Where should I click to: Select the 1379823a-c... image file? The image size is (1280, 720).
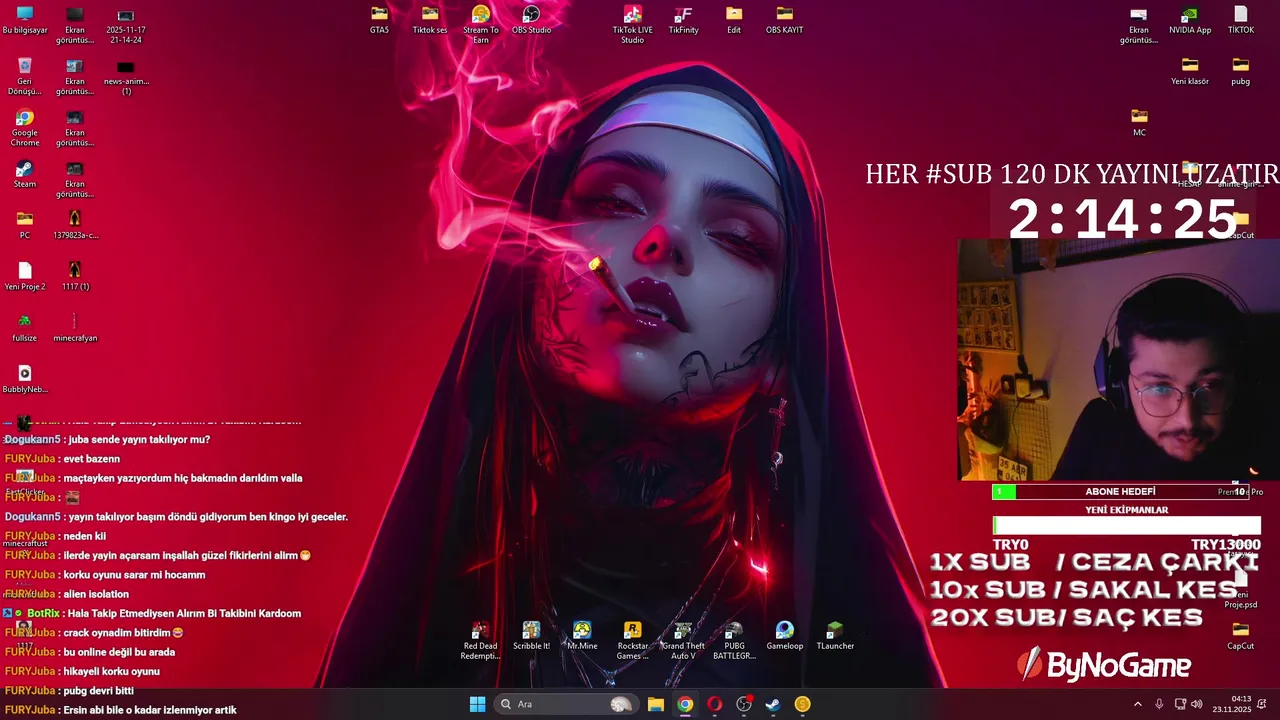[x=75, y=225]
